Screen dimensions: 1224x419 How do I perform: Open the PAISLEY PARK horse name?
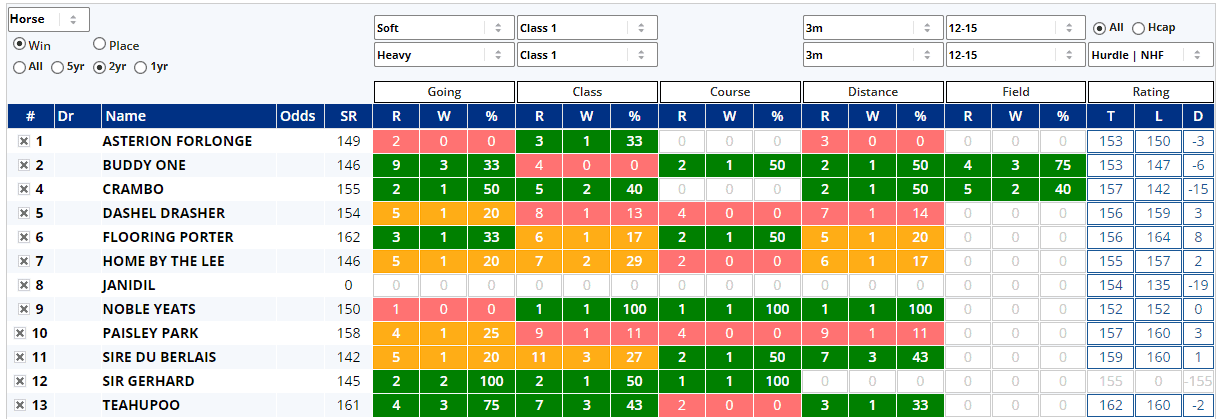[x=150, y=334]
